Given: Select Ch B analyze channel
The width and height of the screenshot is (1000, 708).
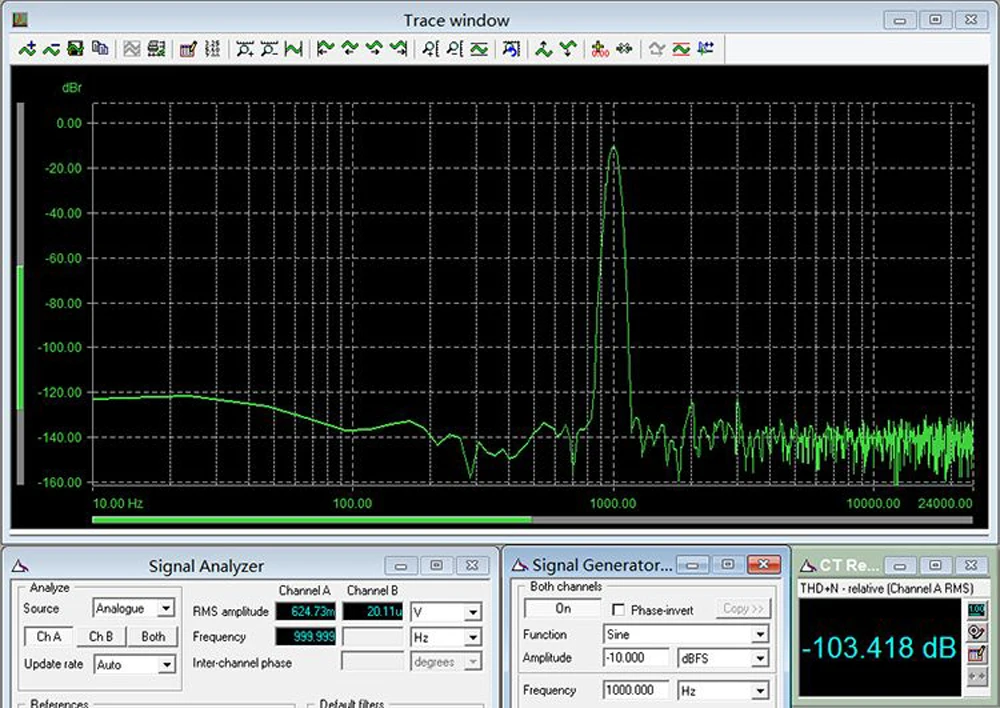Looking at the screenshot, I should 101,636.
